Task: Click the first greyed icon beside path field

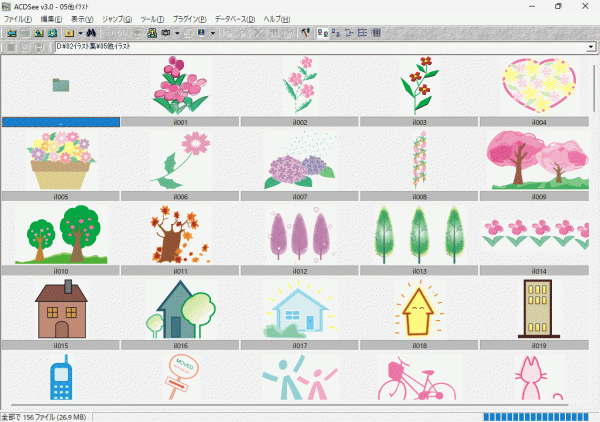Action: 11,47
